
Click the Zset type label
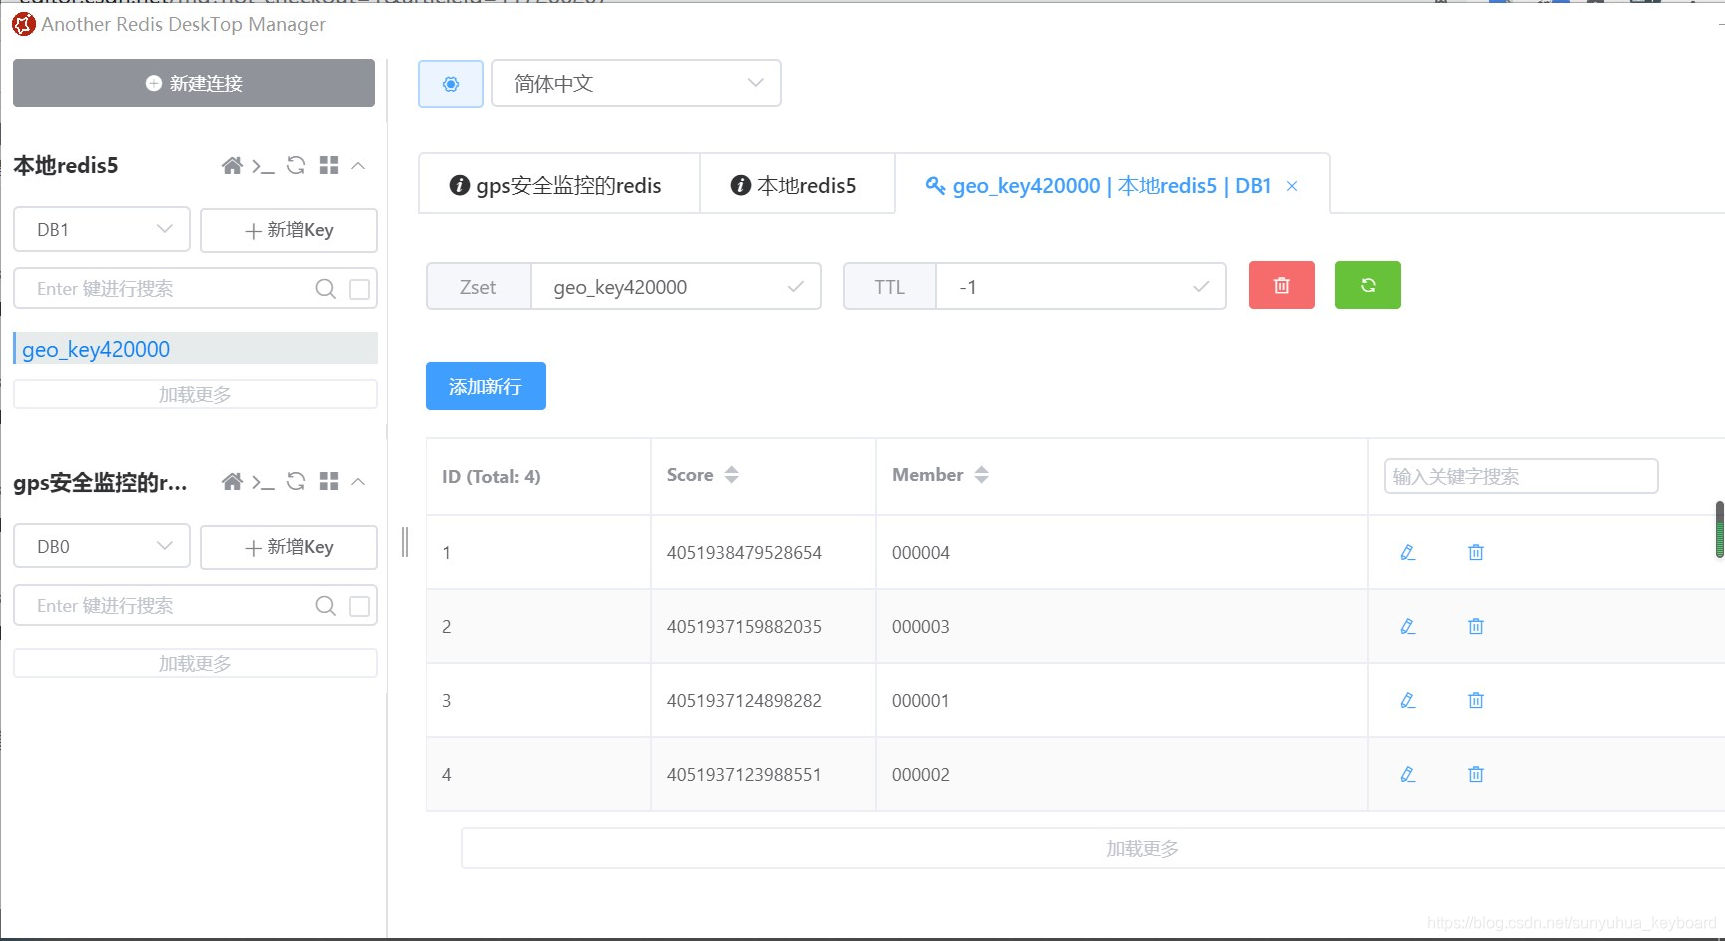pyautogui.click(x=478, y=287)
